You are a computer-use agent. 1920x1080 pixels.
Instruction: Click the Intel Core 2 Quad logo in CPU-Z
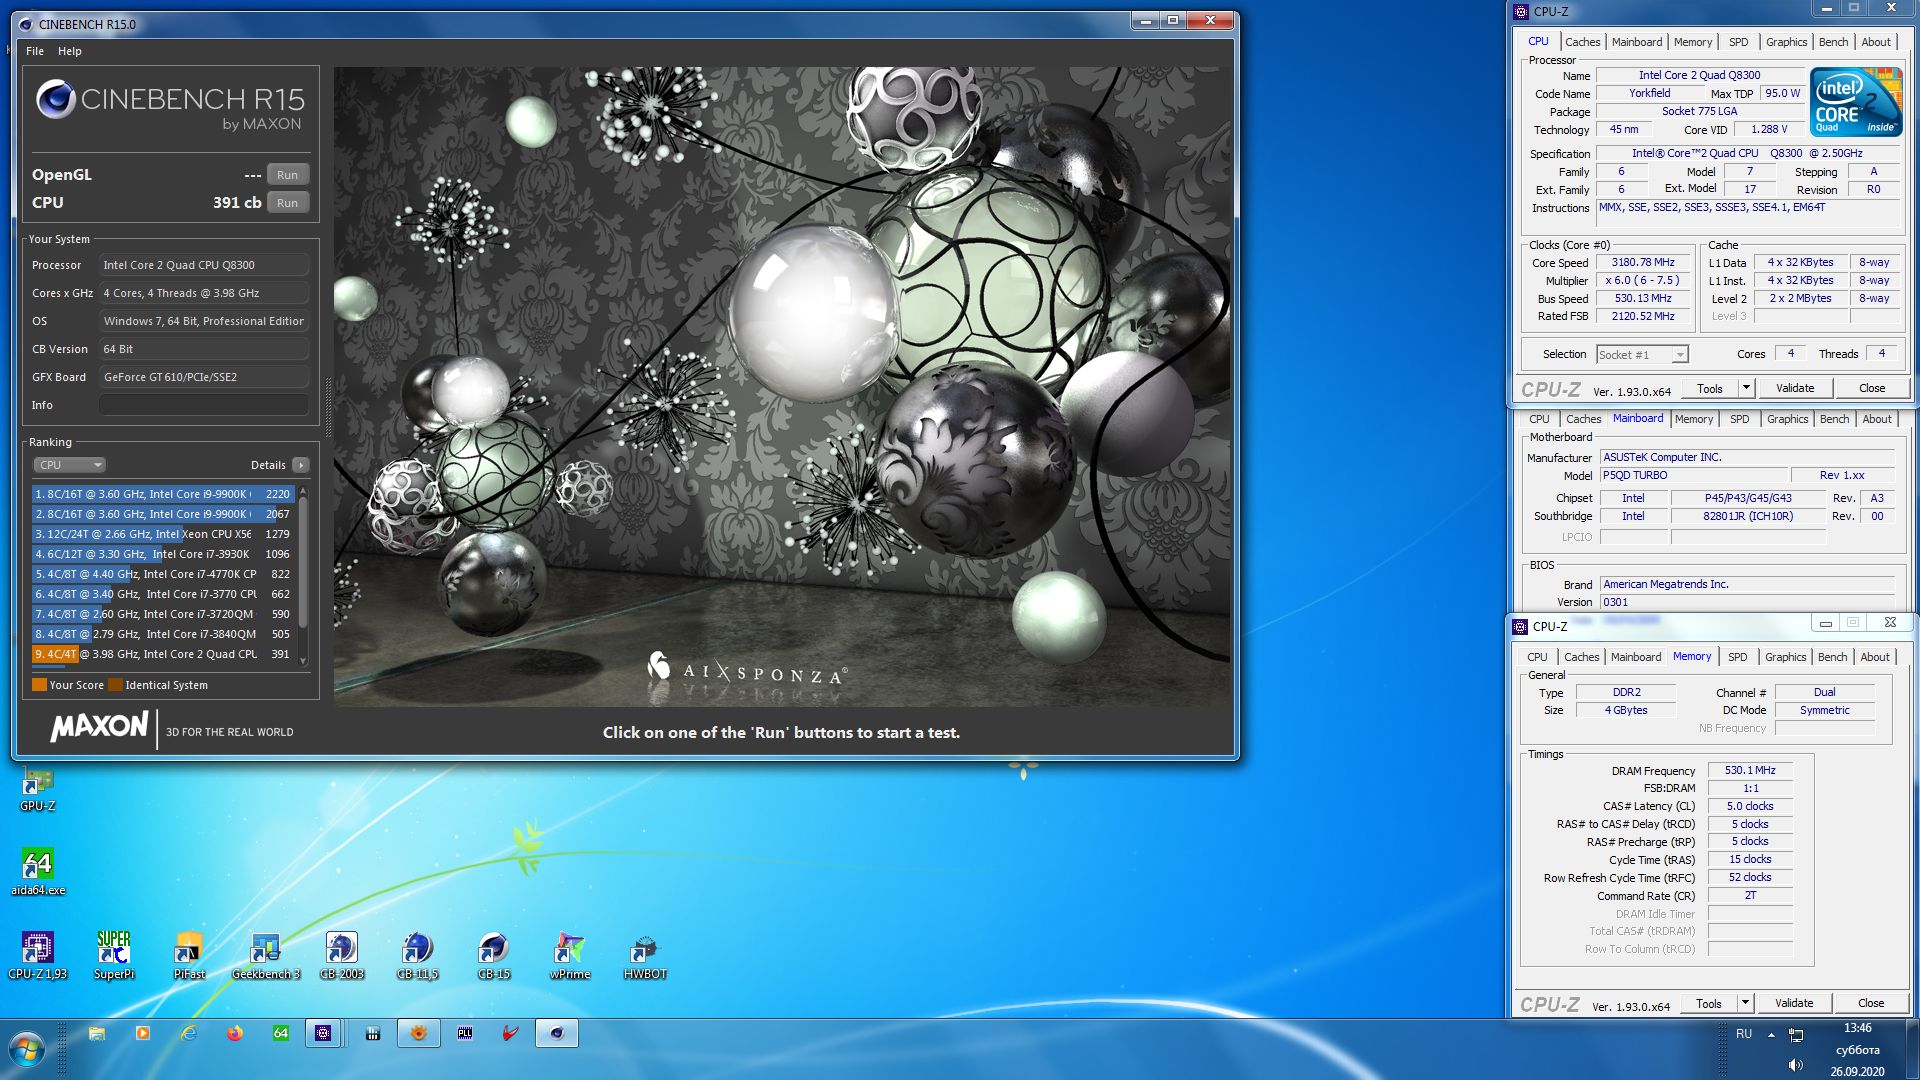coord(1855,102)
